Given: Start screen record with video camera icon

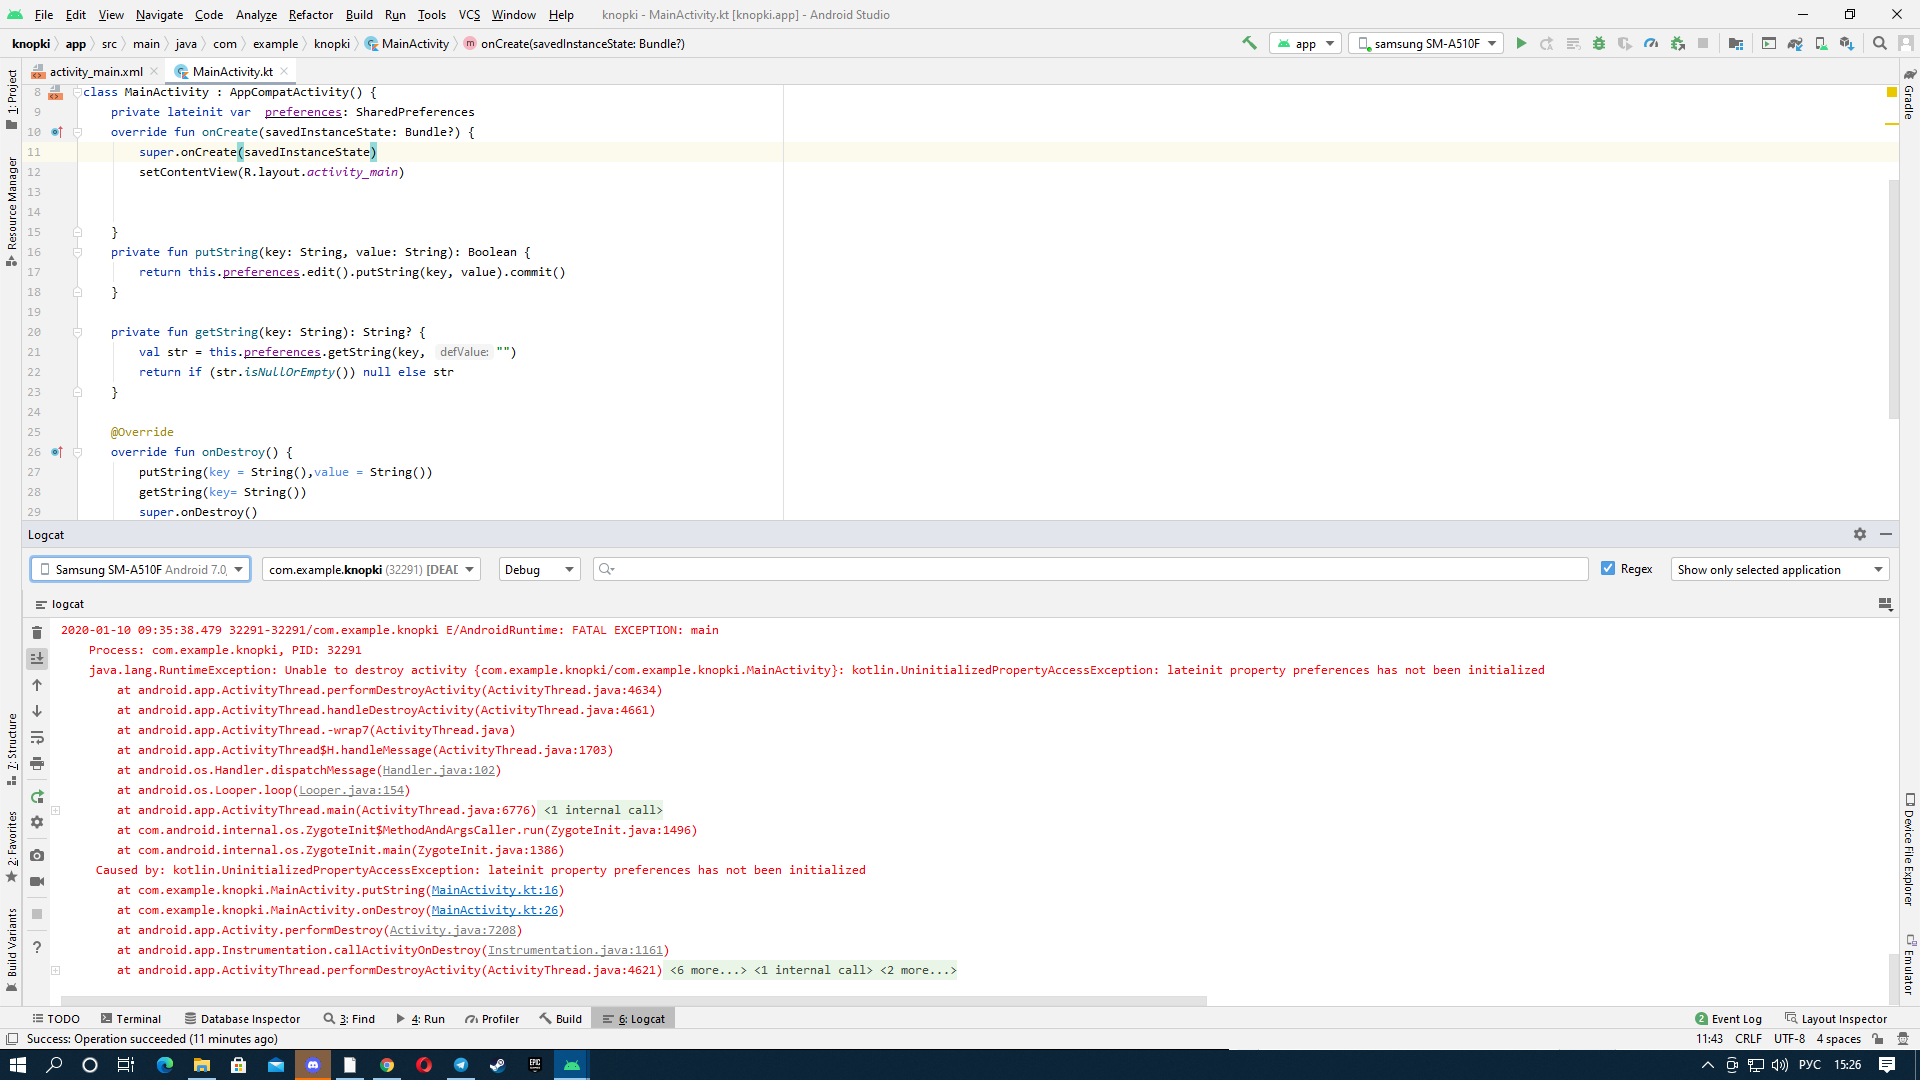Looking at the screenshot, I should click(37, 881).
